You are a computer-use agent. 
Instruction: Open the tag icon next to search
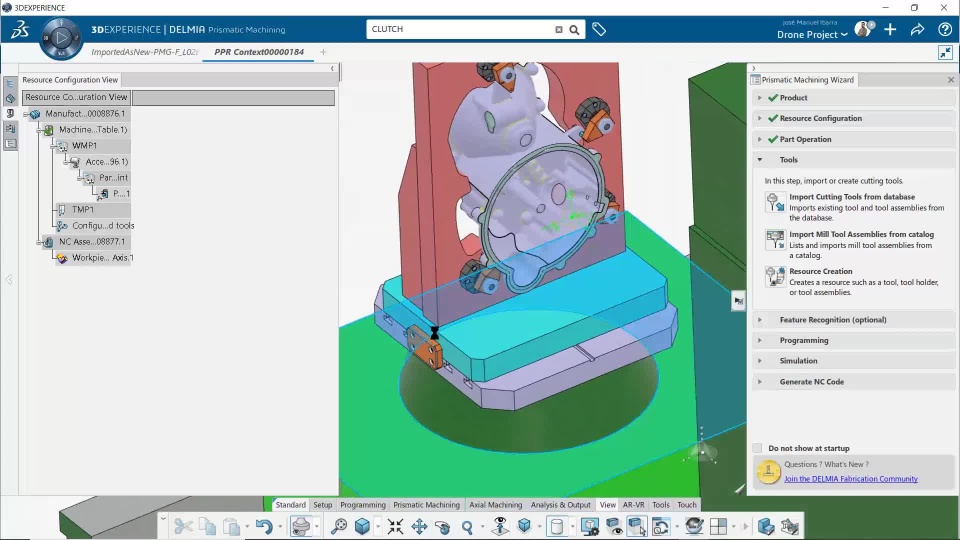[599, 29]
